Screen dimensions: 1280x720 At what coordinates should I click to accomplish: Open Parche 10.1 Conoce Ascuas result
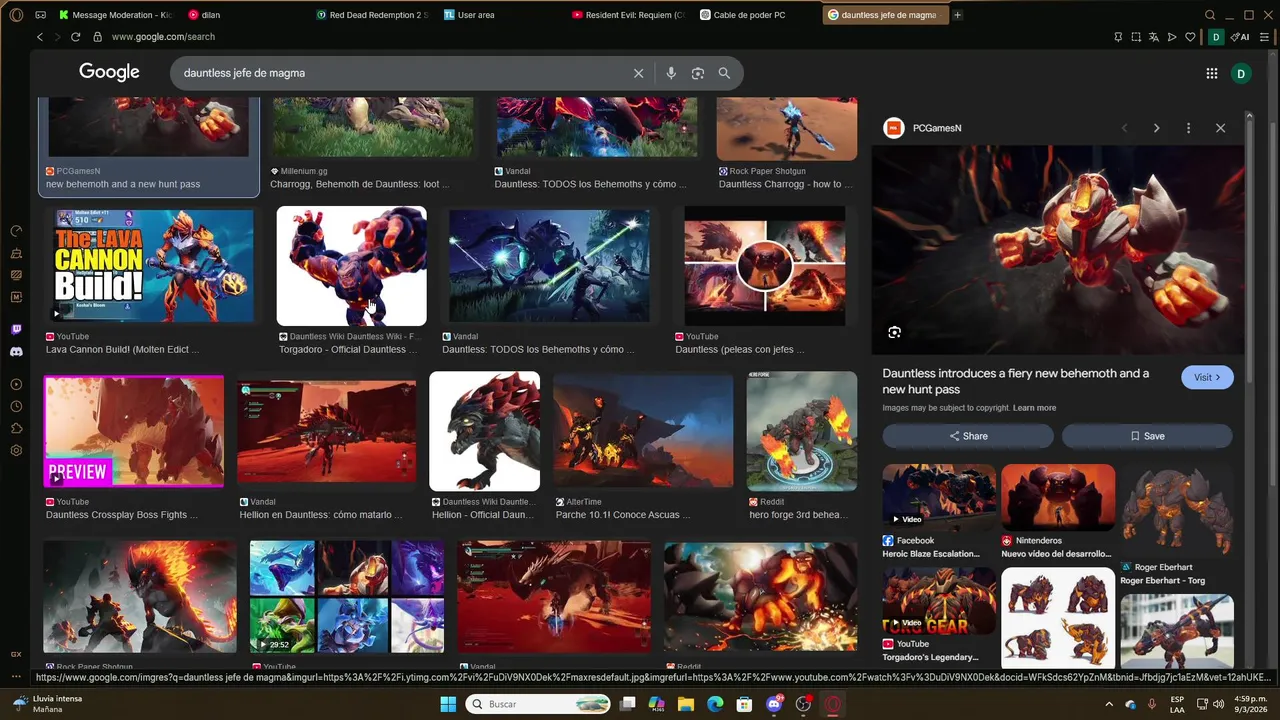[x=643, y=431]
